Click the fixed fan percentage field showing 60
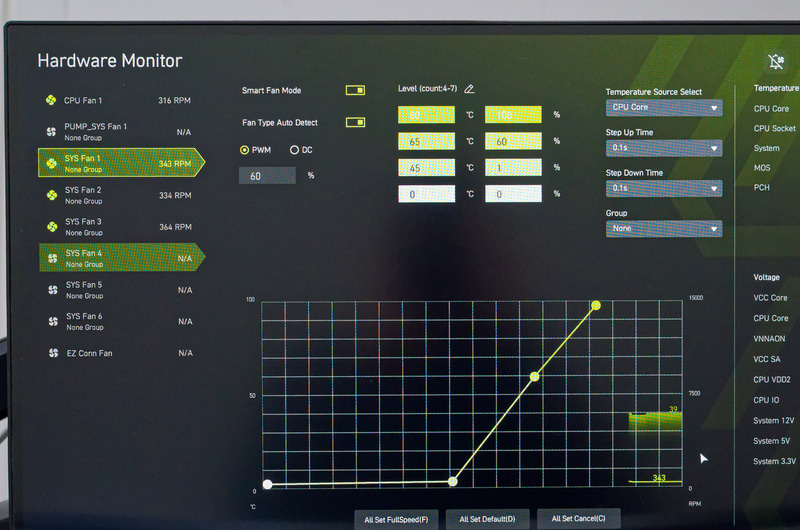The image size is (800, 530). 267,175
